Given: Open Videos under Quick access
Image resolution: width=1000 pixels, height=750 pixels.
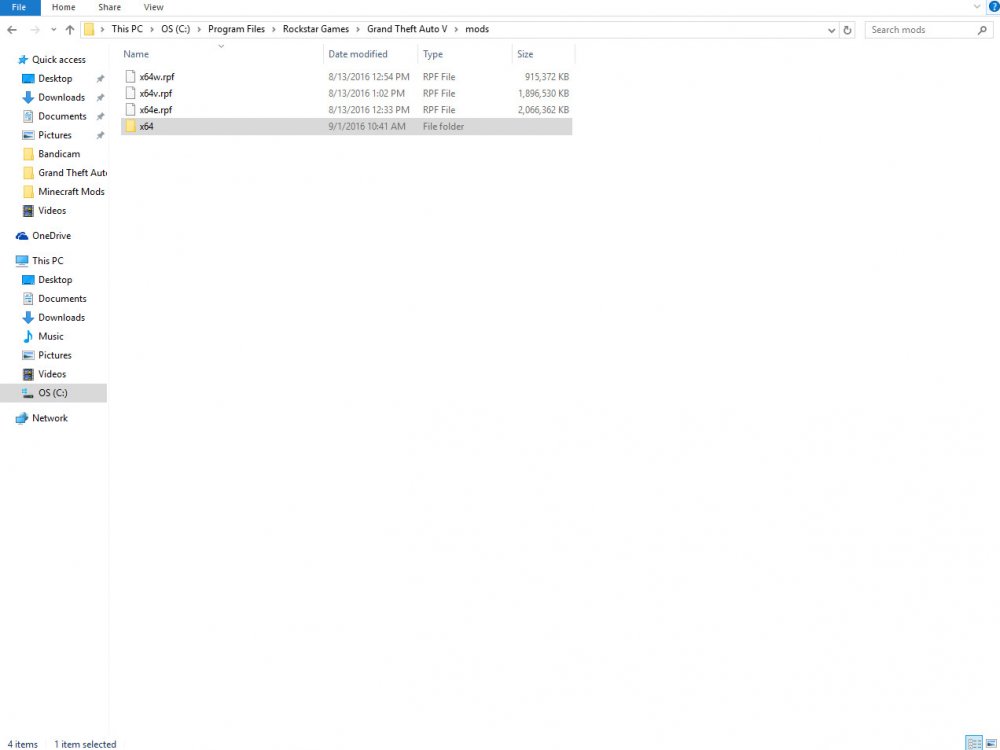Looking at the screenshot, I should 52,210.
